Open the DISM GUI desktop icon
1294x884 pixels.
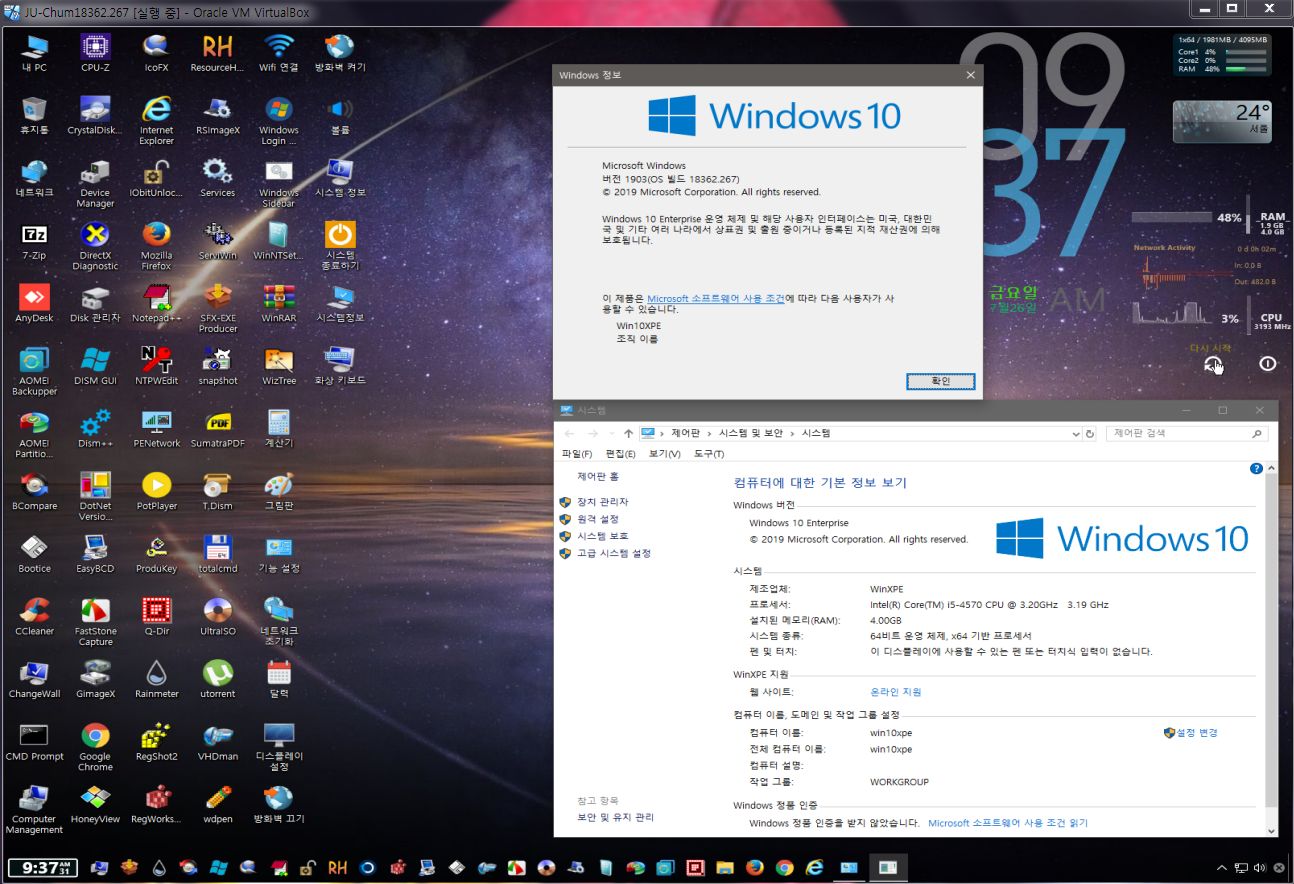(x=95, y=367)
